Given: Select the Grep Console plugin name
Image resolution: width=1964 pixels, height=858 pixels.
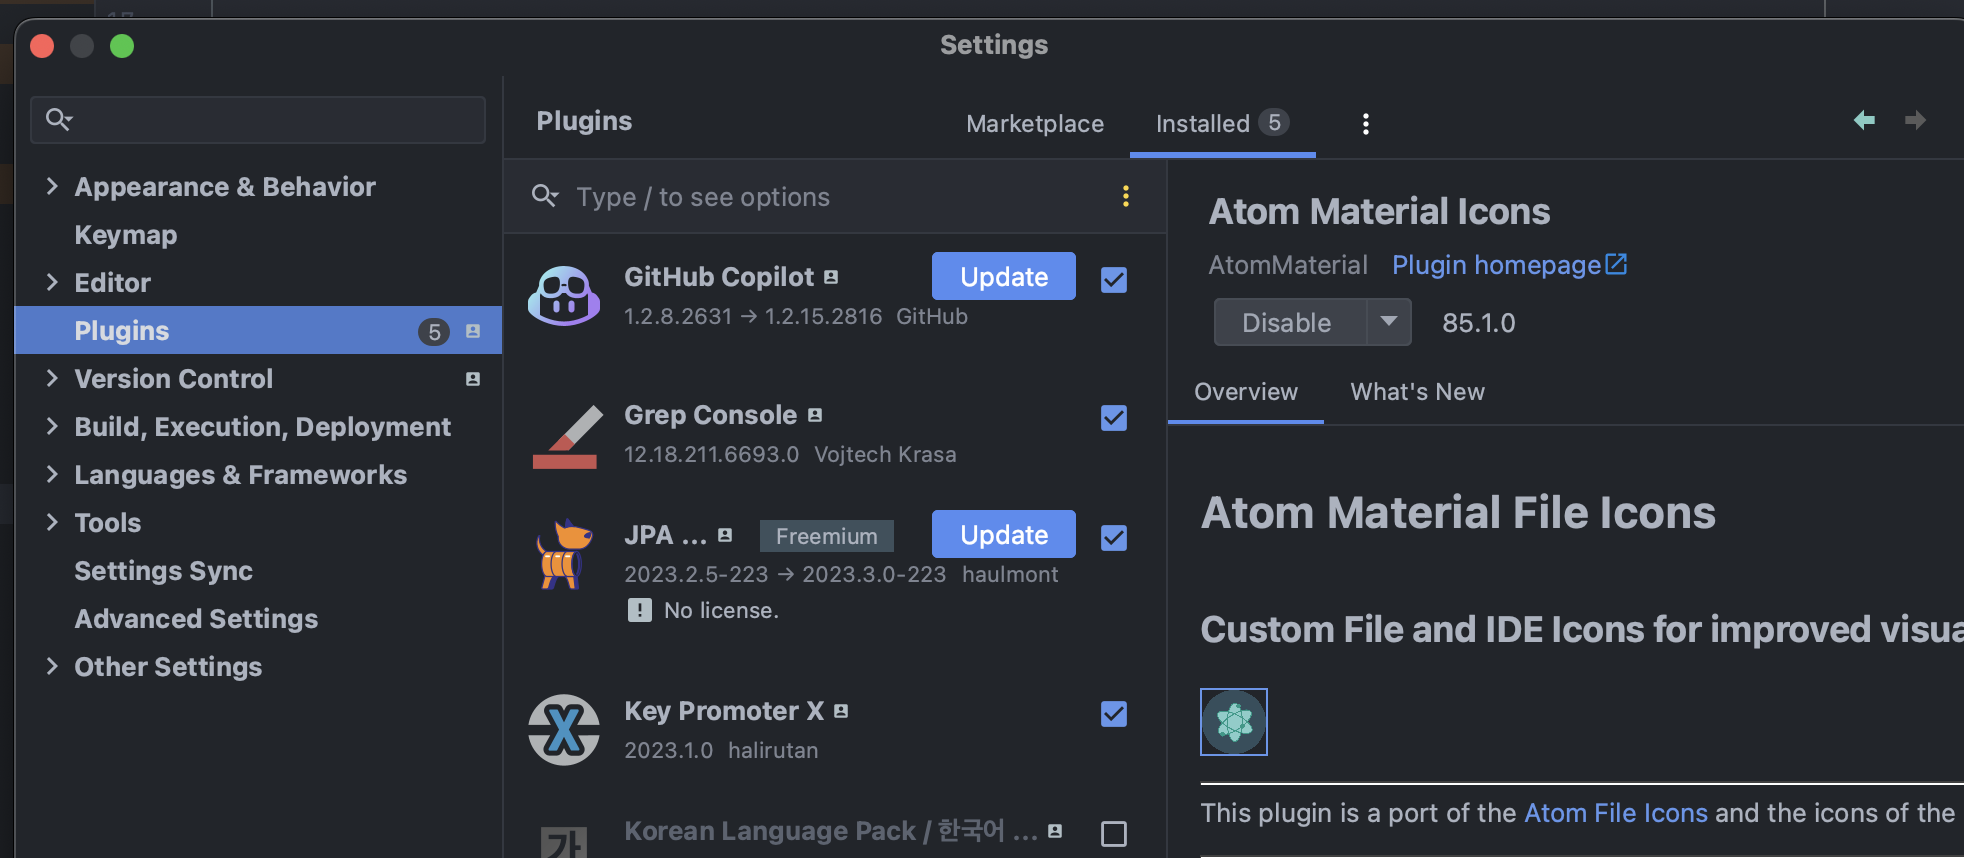Looking at the screenshot, I should (710, 415).
